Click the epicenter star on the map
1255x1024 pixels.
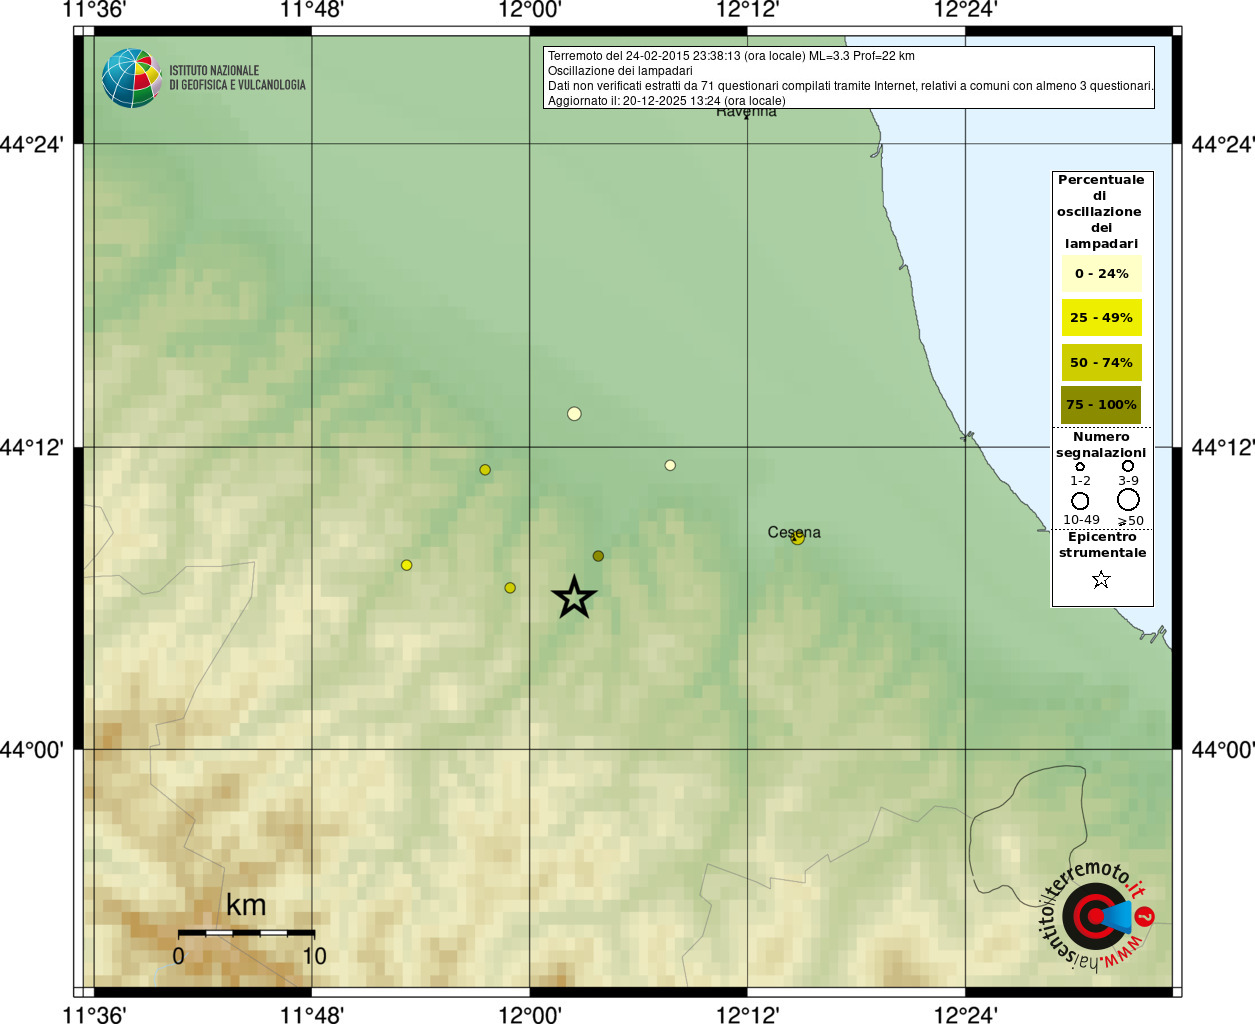point(574,597)
